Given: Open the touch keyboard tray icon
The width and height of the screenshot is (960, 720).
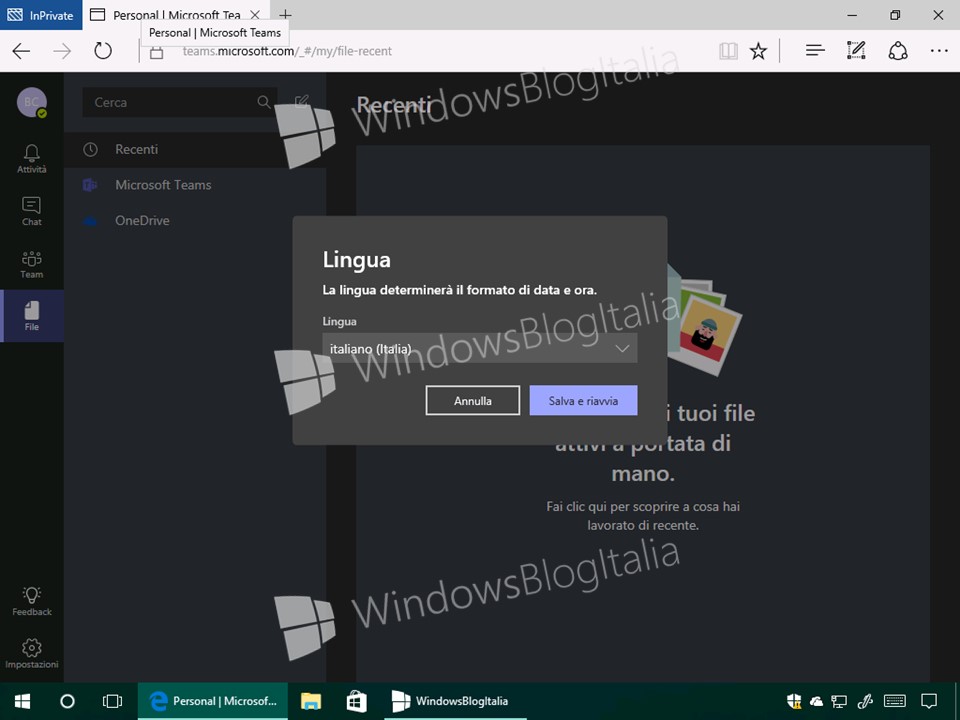Looking at the screenshot, I should (x=895, y=701).
